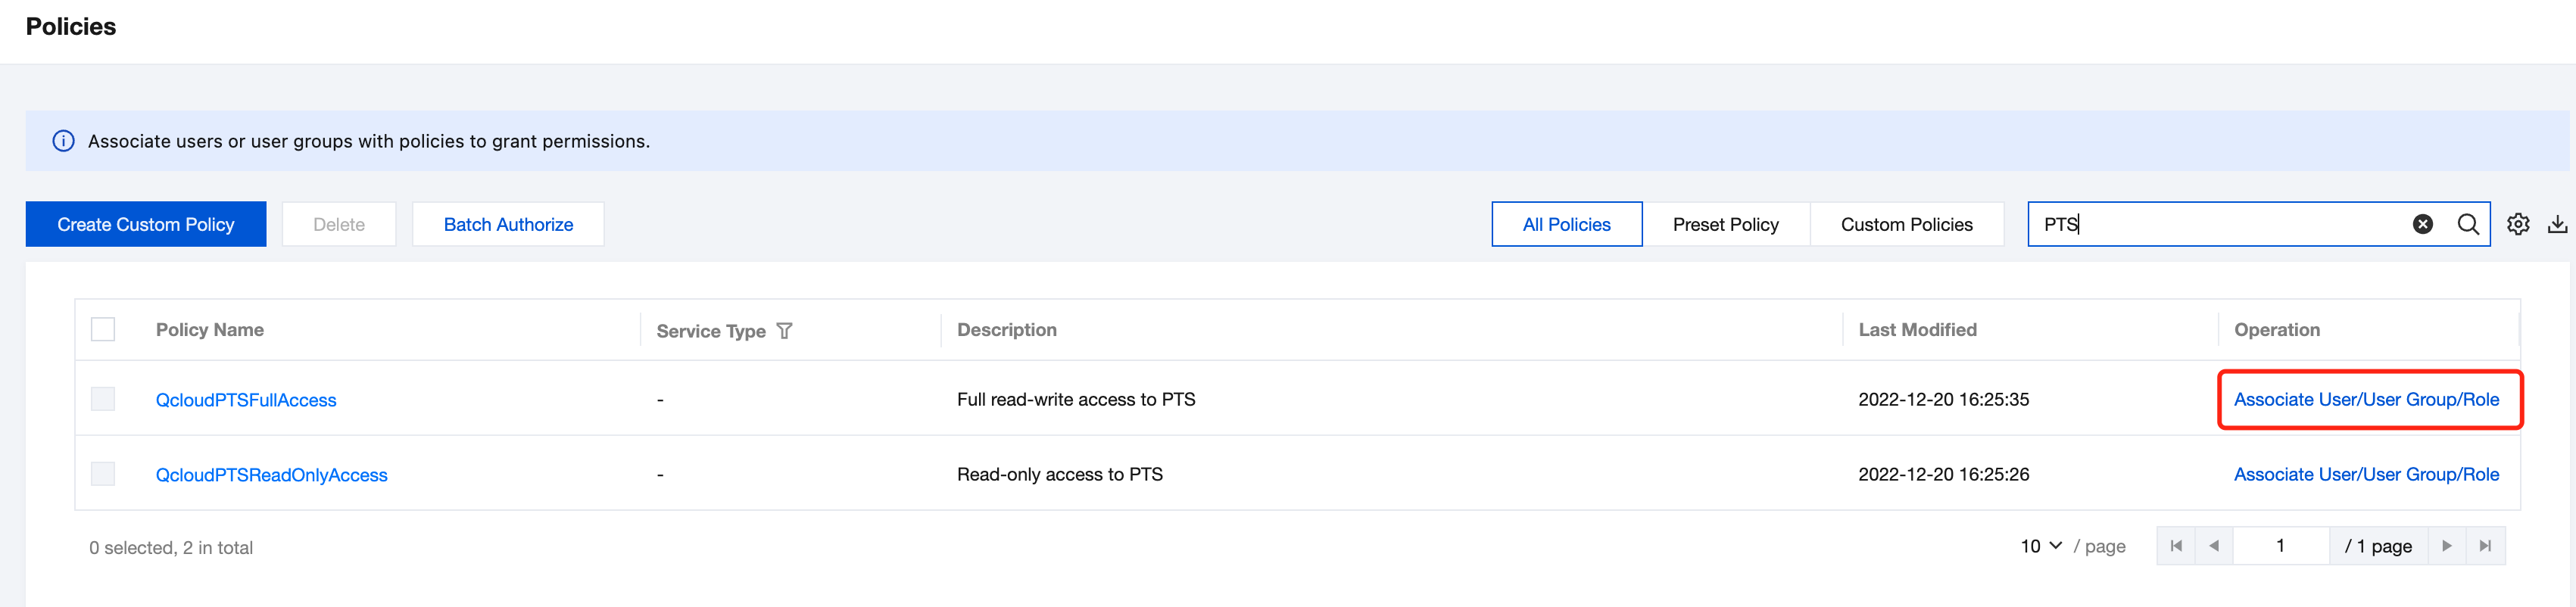
Task: Click the page number input field
Action: pos(2280,546)
